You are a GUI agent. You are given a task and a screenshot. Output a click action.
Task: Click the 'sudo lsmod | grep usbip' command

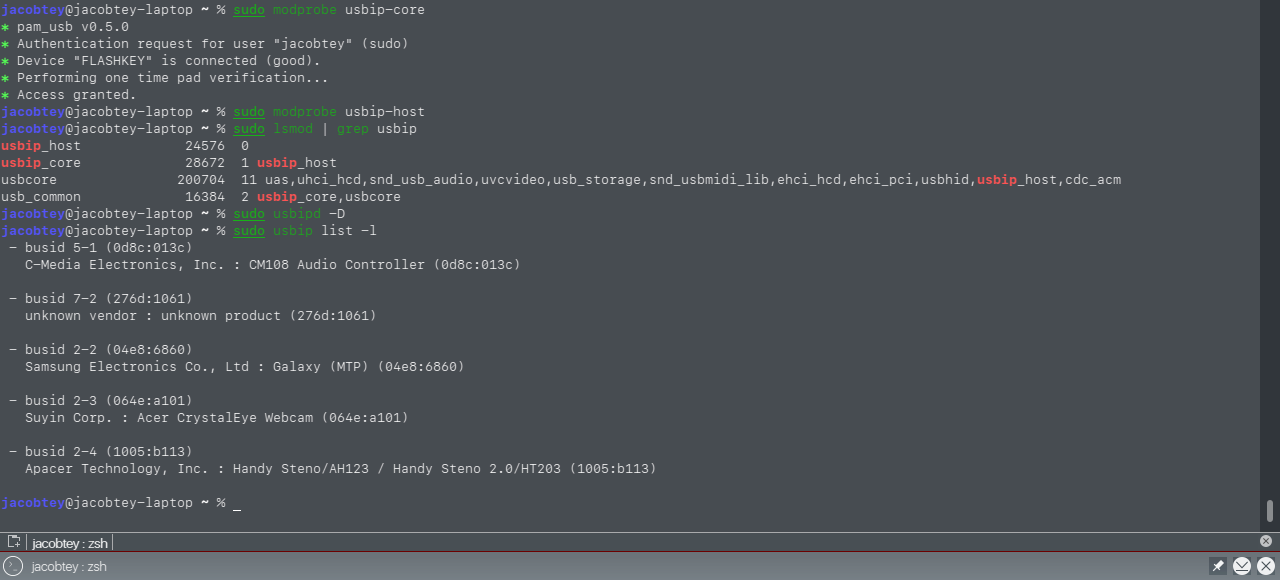(325, 129)
